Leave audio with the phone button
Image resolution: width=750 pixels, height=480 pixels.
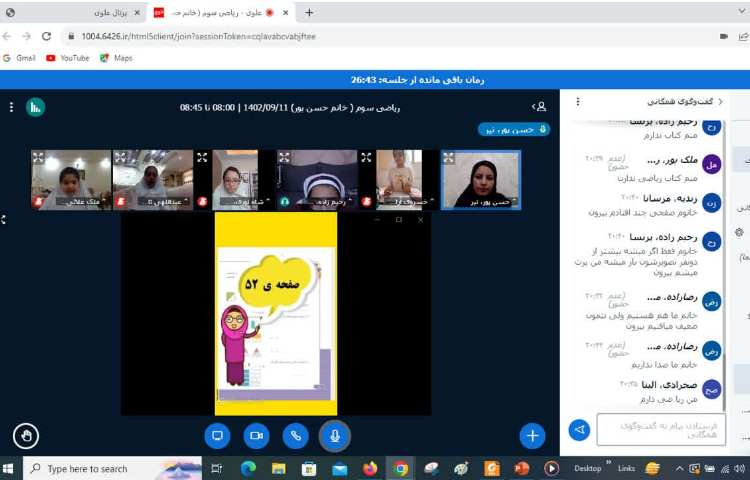tap(296, 436)
